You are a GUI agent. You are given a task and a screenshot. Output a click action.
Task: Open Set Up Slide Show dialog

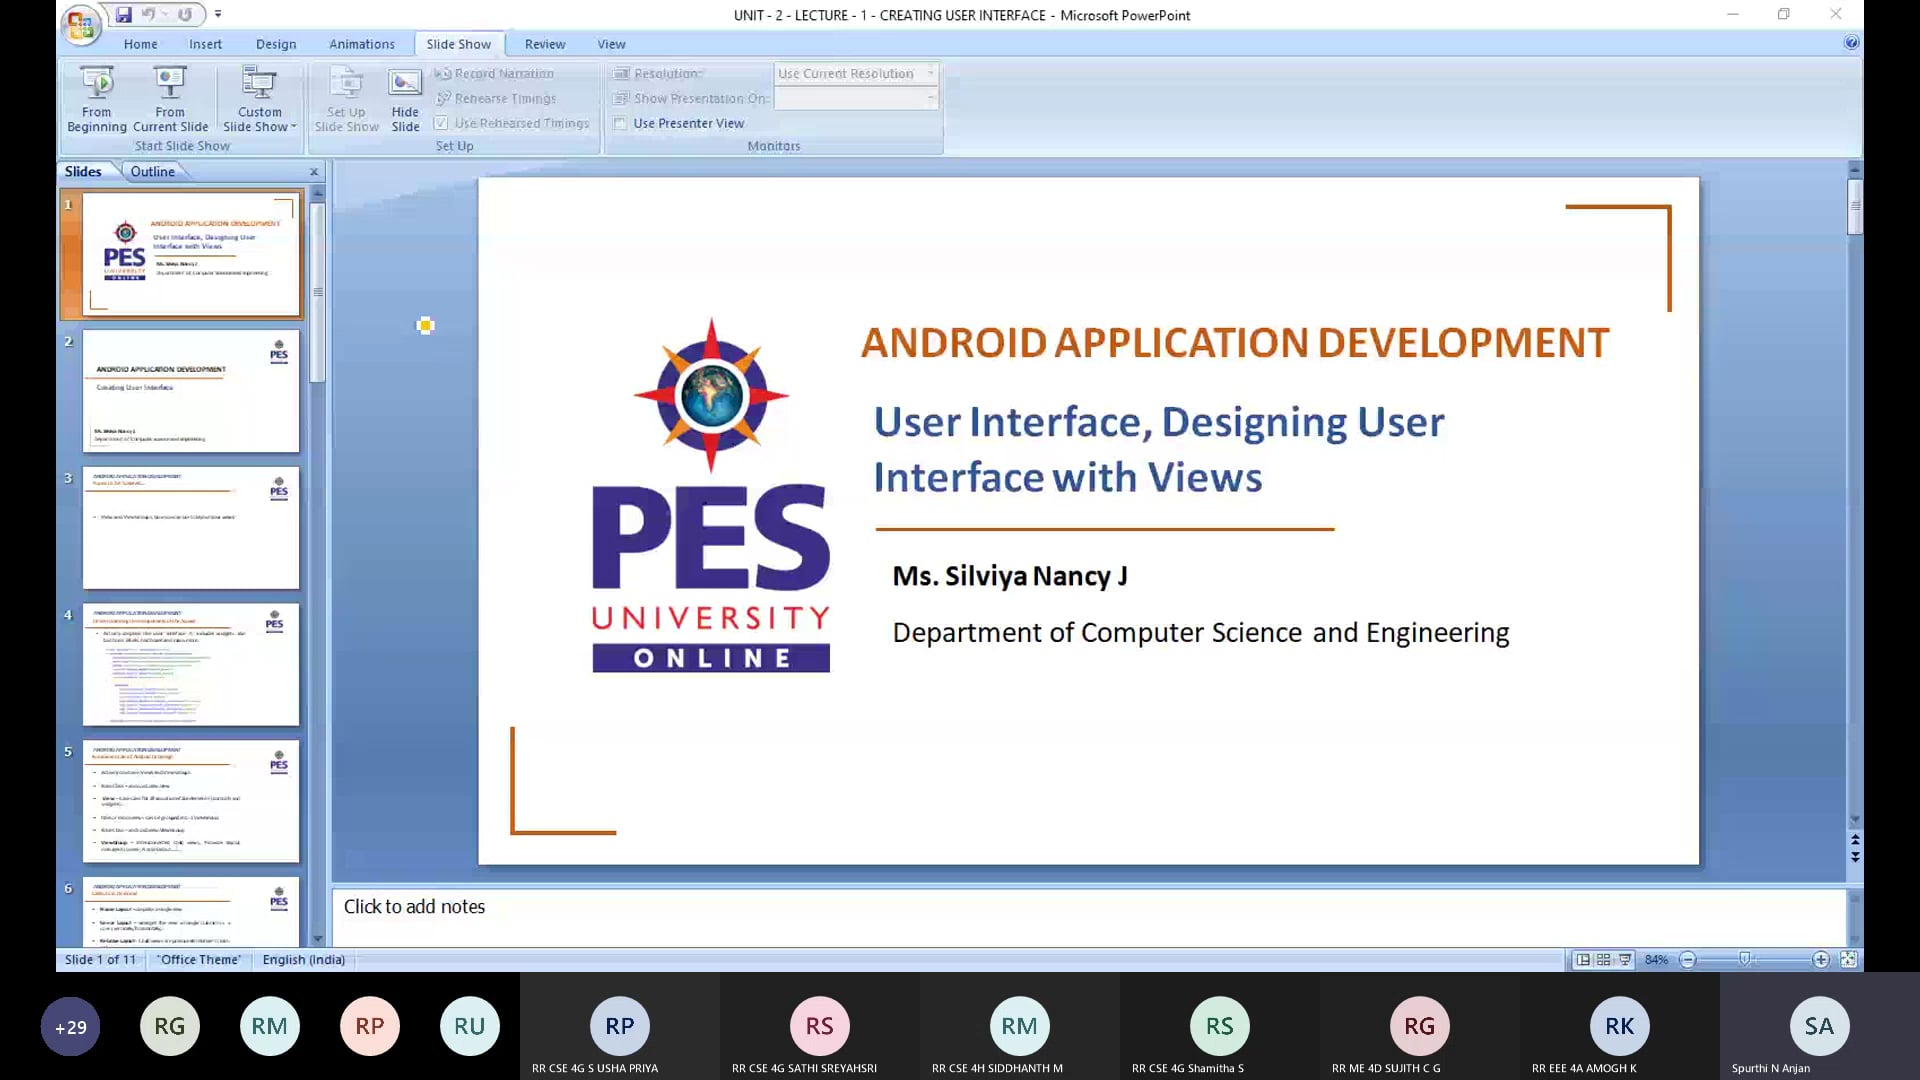coord(346,98)
